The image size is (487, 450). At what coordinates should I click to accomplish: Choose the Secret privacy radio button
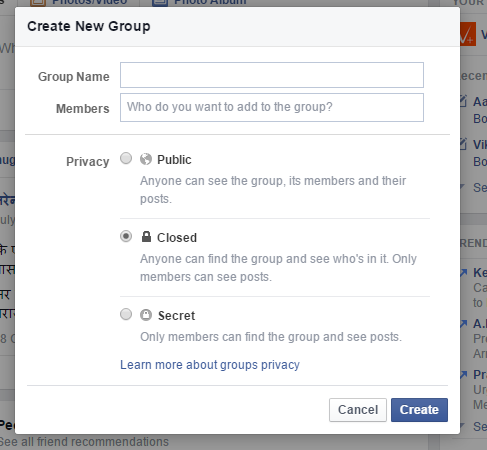[x=126, y=314]
